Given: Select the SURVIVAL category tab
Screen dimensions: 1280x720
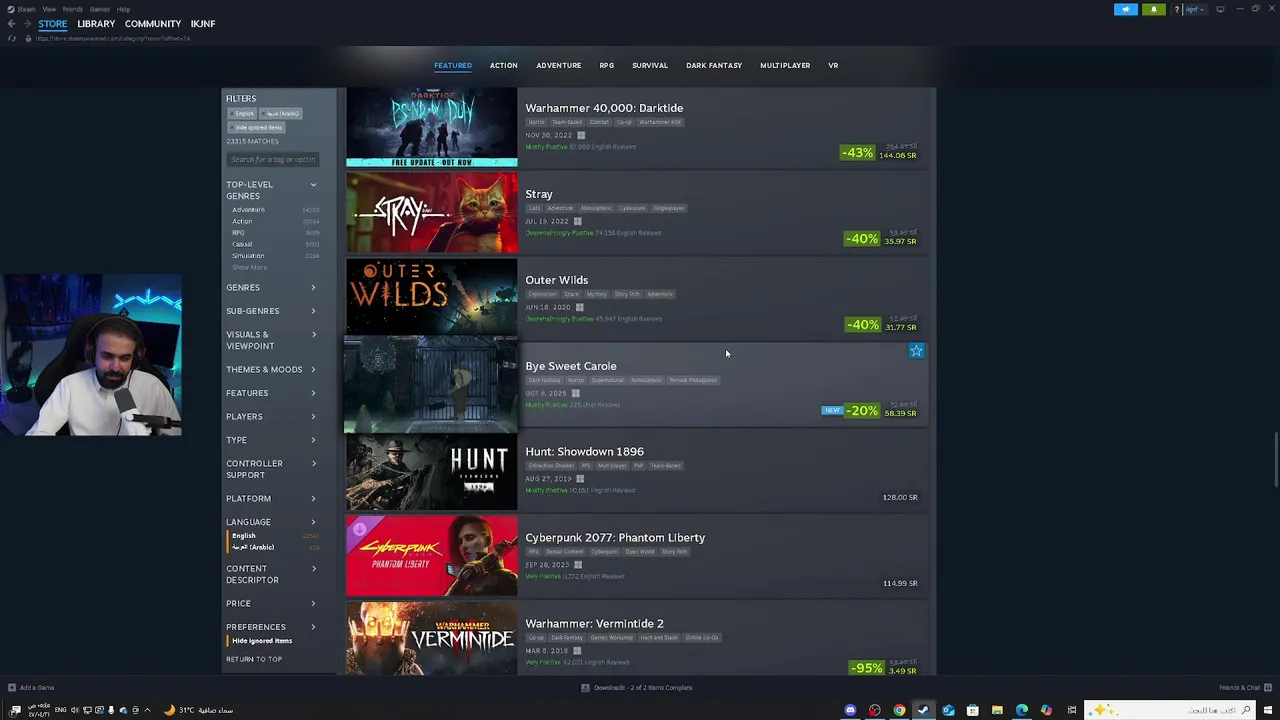Looking at the screenshot, I should [x=650, y=65].
